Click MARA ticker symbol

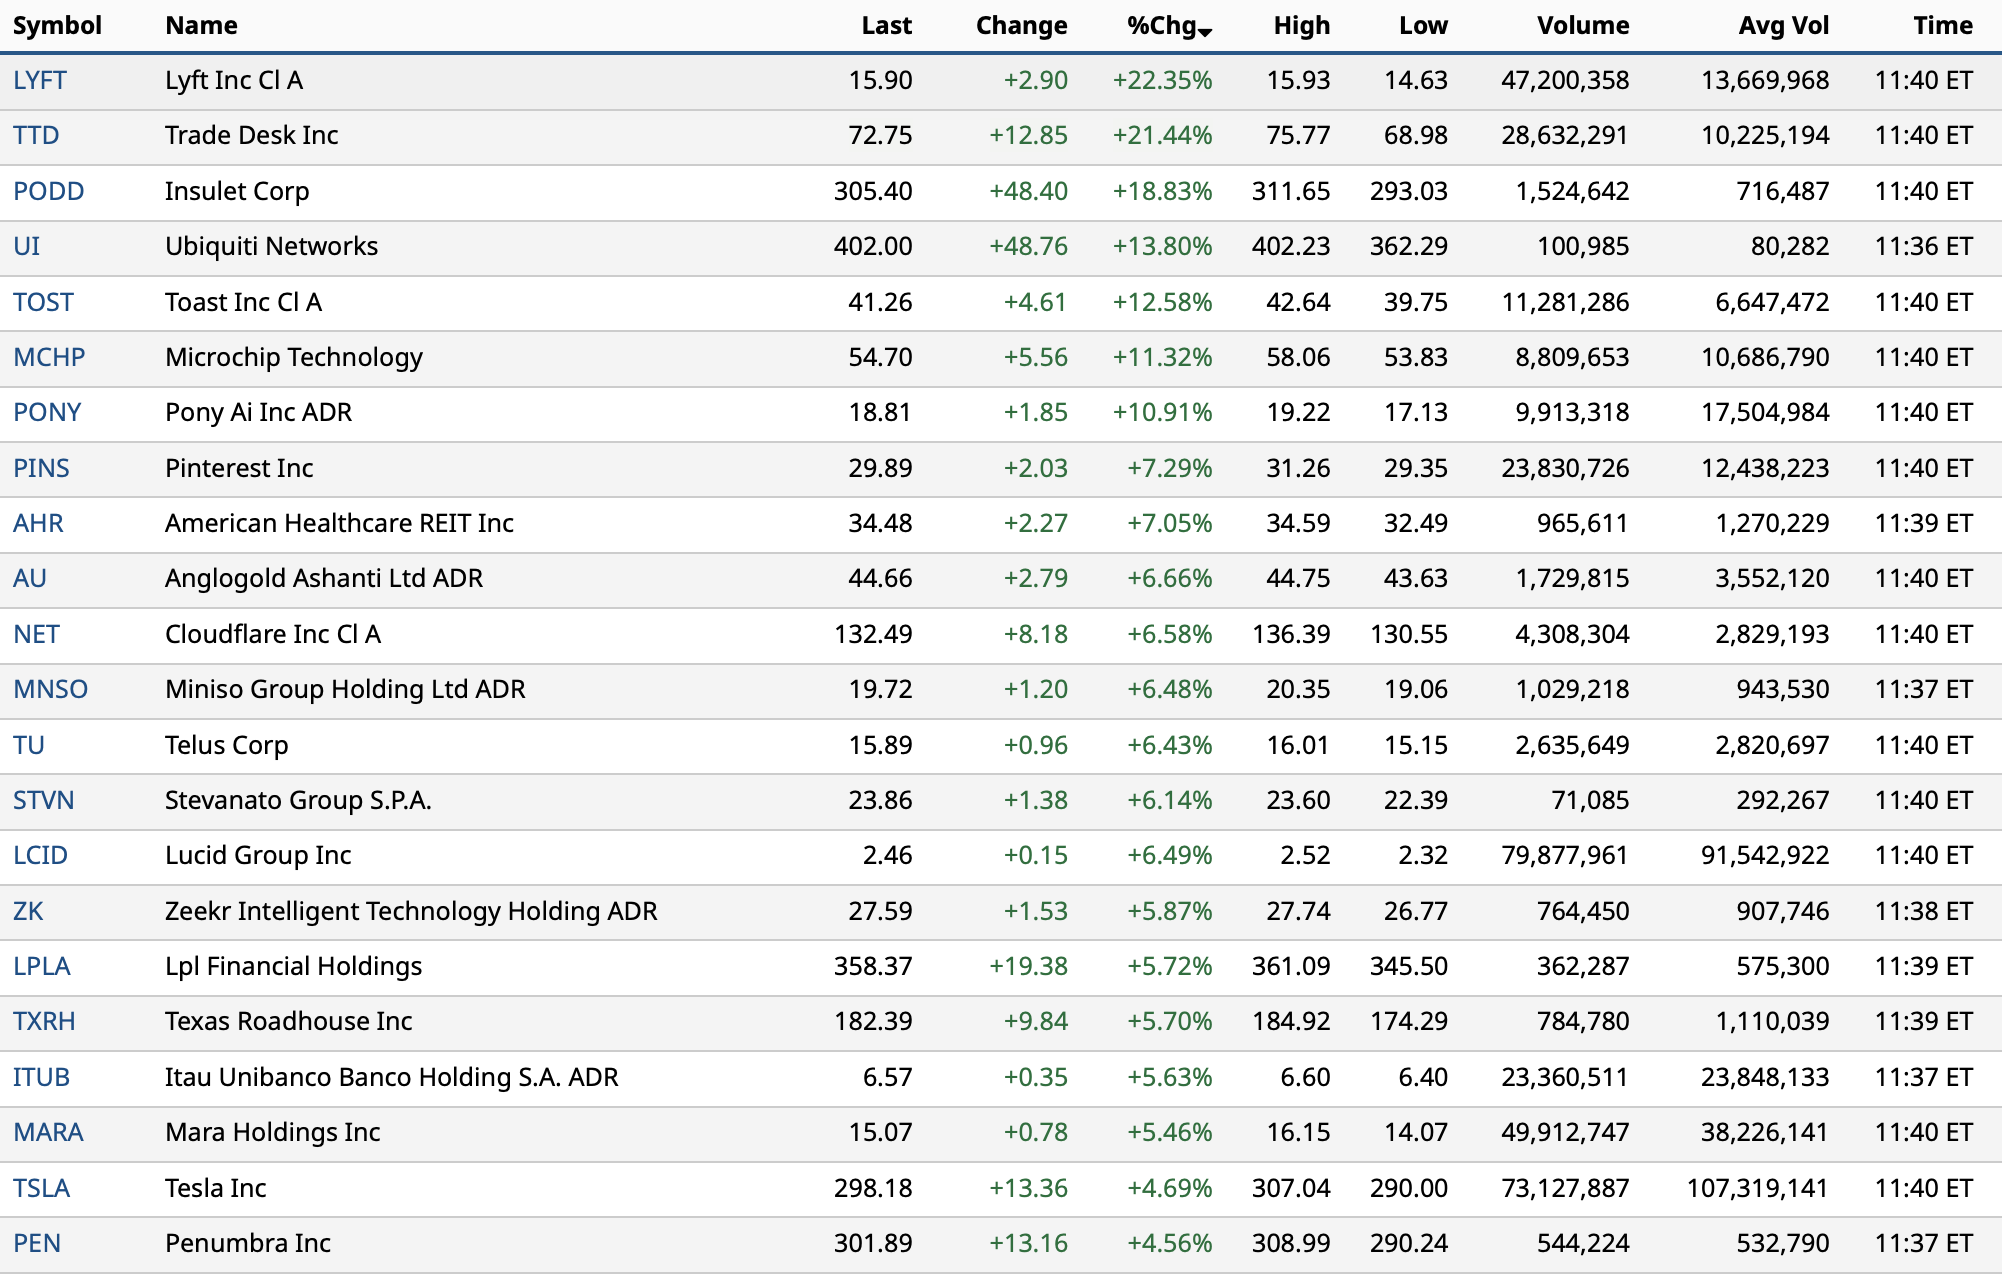[48, 1132]
